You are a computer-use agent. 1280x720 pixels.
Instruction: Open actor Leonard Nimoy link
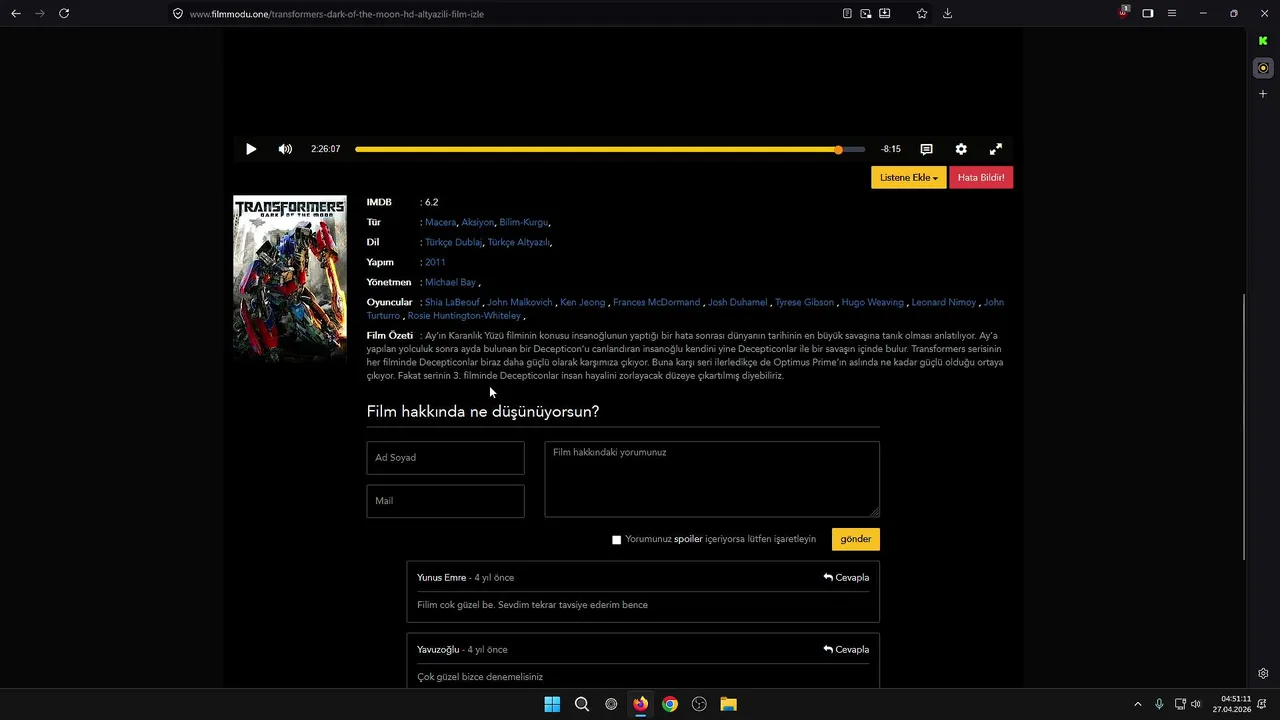point(943,302)
